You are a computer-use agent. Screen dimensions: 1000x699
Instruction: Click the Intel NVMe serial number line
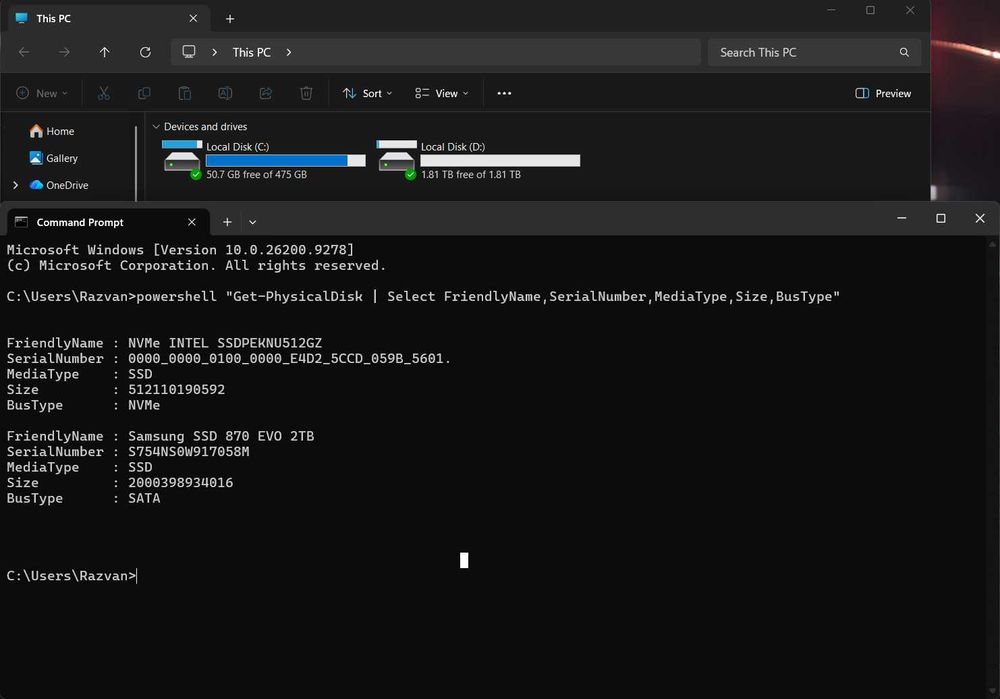[x=228, y=358]
